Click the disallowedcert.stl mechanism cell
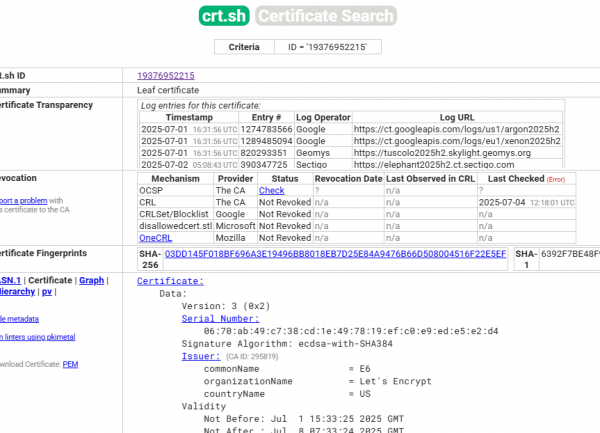 (x=175, y=226)
